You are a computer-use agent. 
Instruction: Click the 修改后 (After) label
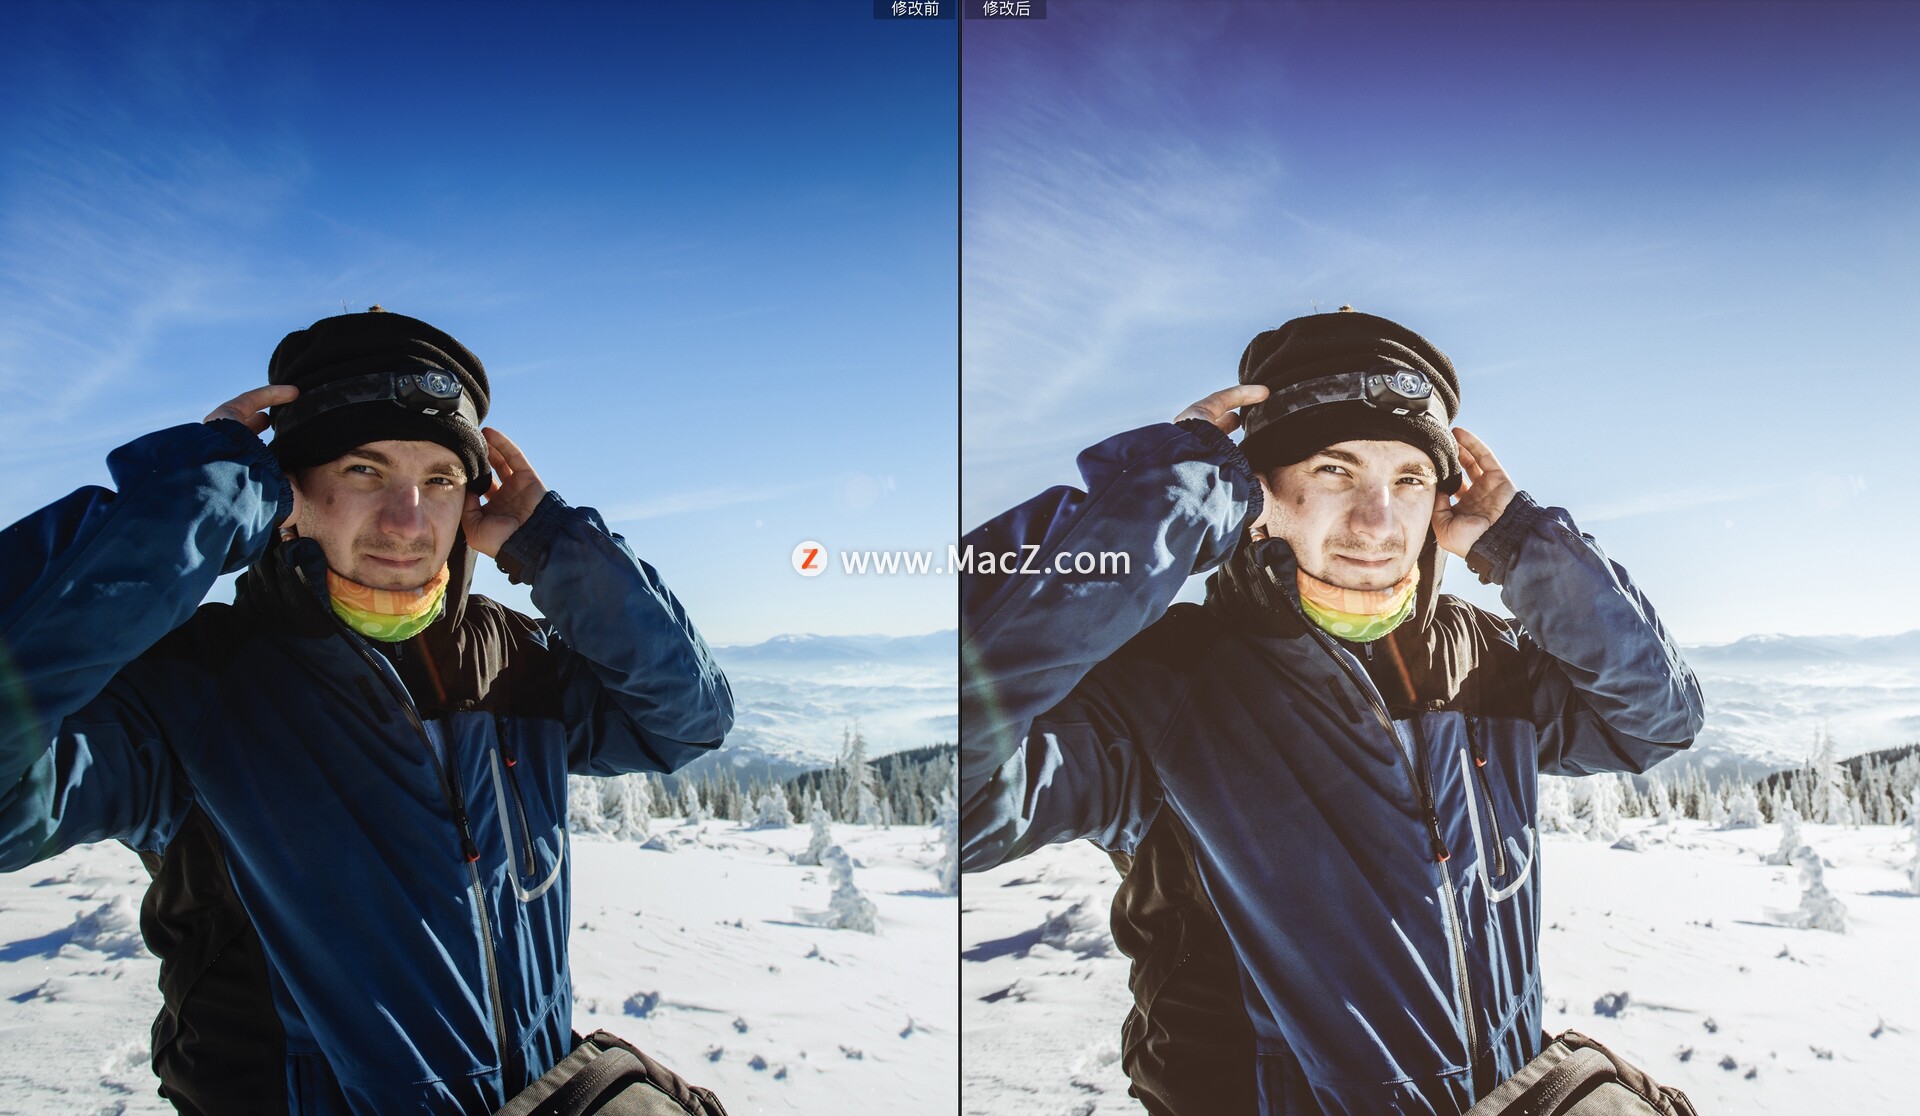(x=1006, y=9)
